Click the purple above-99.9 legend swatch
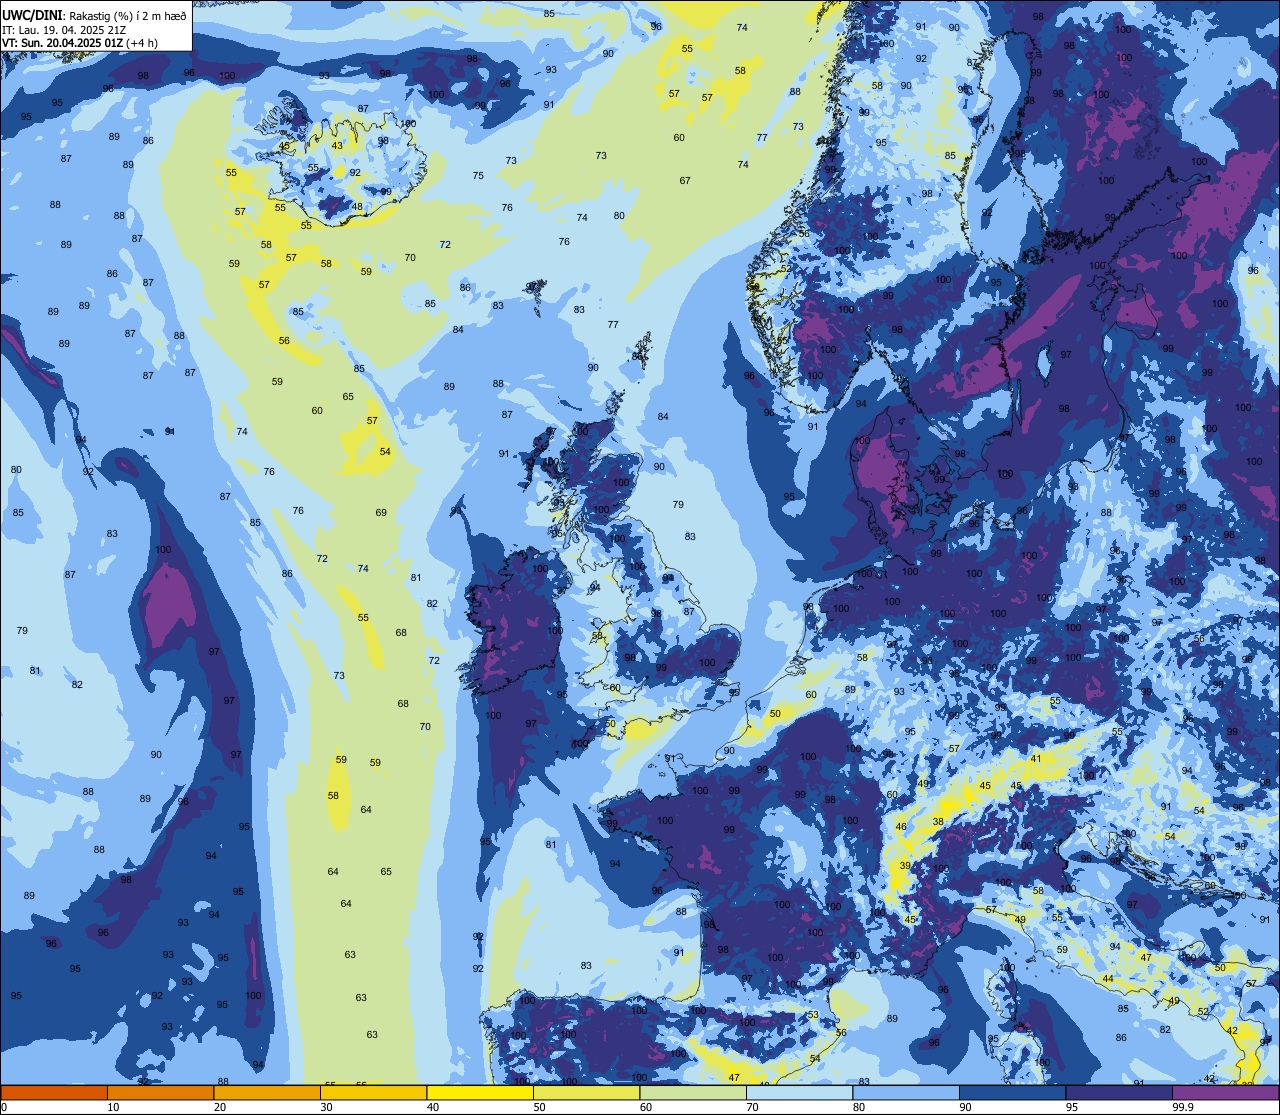Viewport: 1280px width, 1115px height. click(x=1225, y=1092)
